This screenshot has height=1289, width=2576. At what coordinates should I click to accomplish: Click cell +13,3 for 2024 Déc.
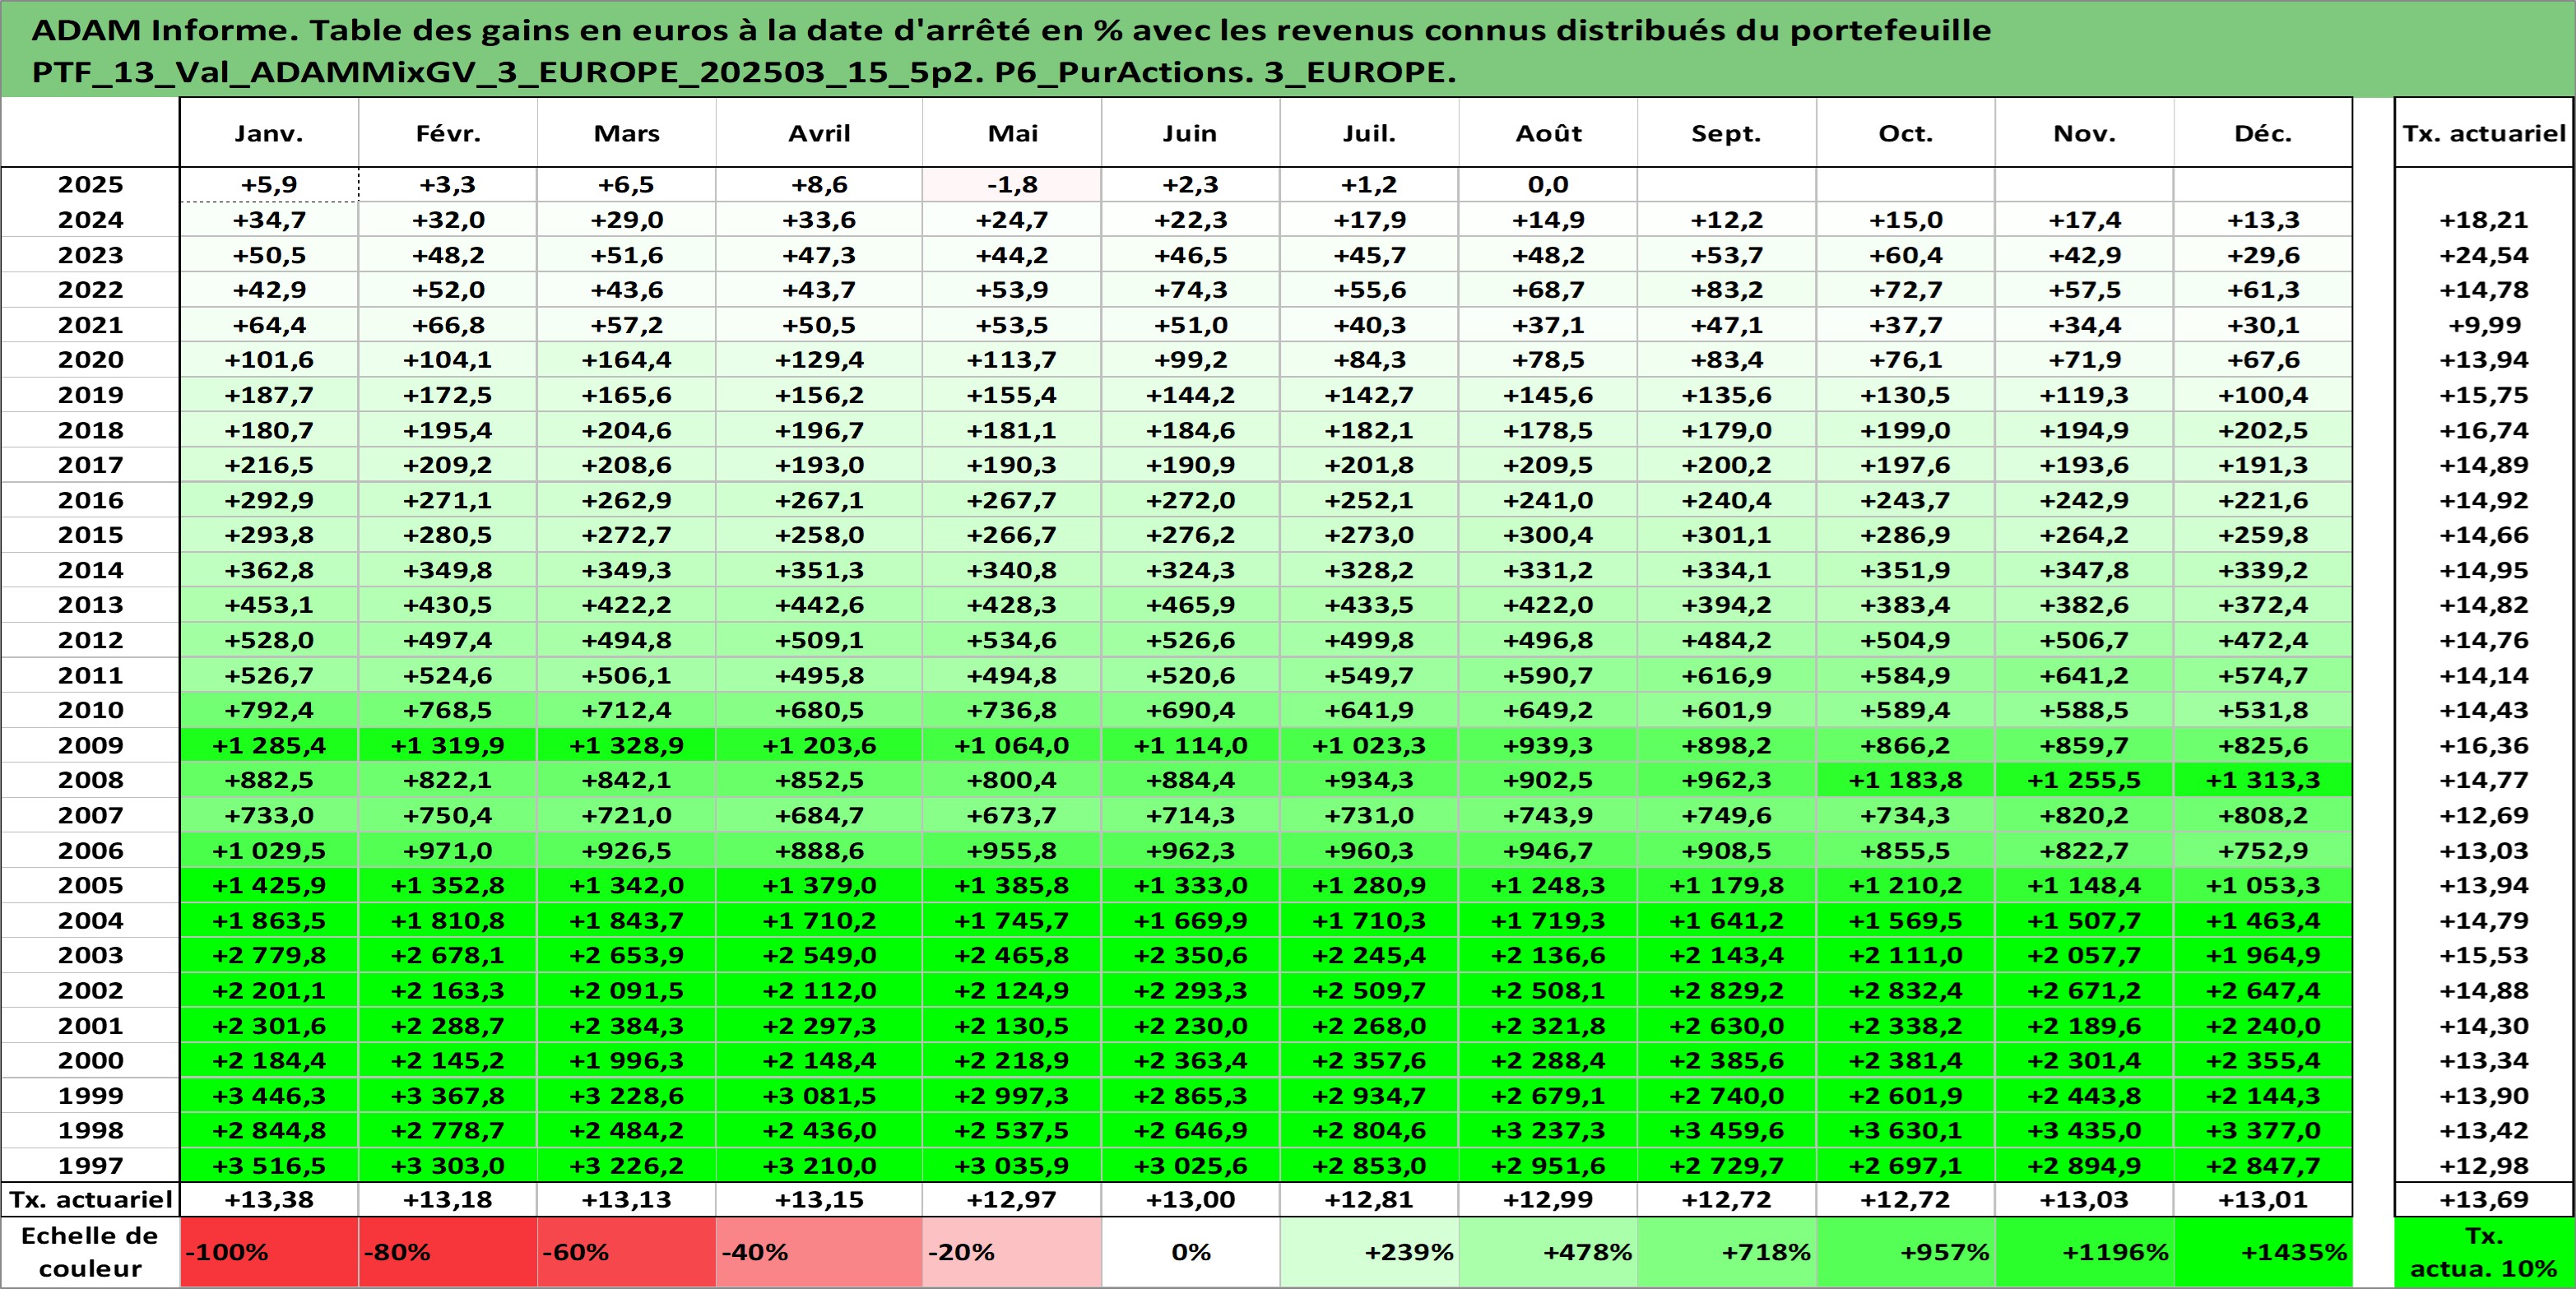coord(2263,220)
